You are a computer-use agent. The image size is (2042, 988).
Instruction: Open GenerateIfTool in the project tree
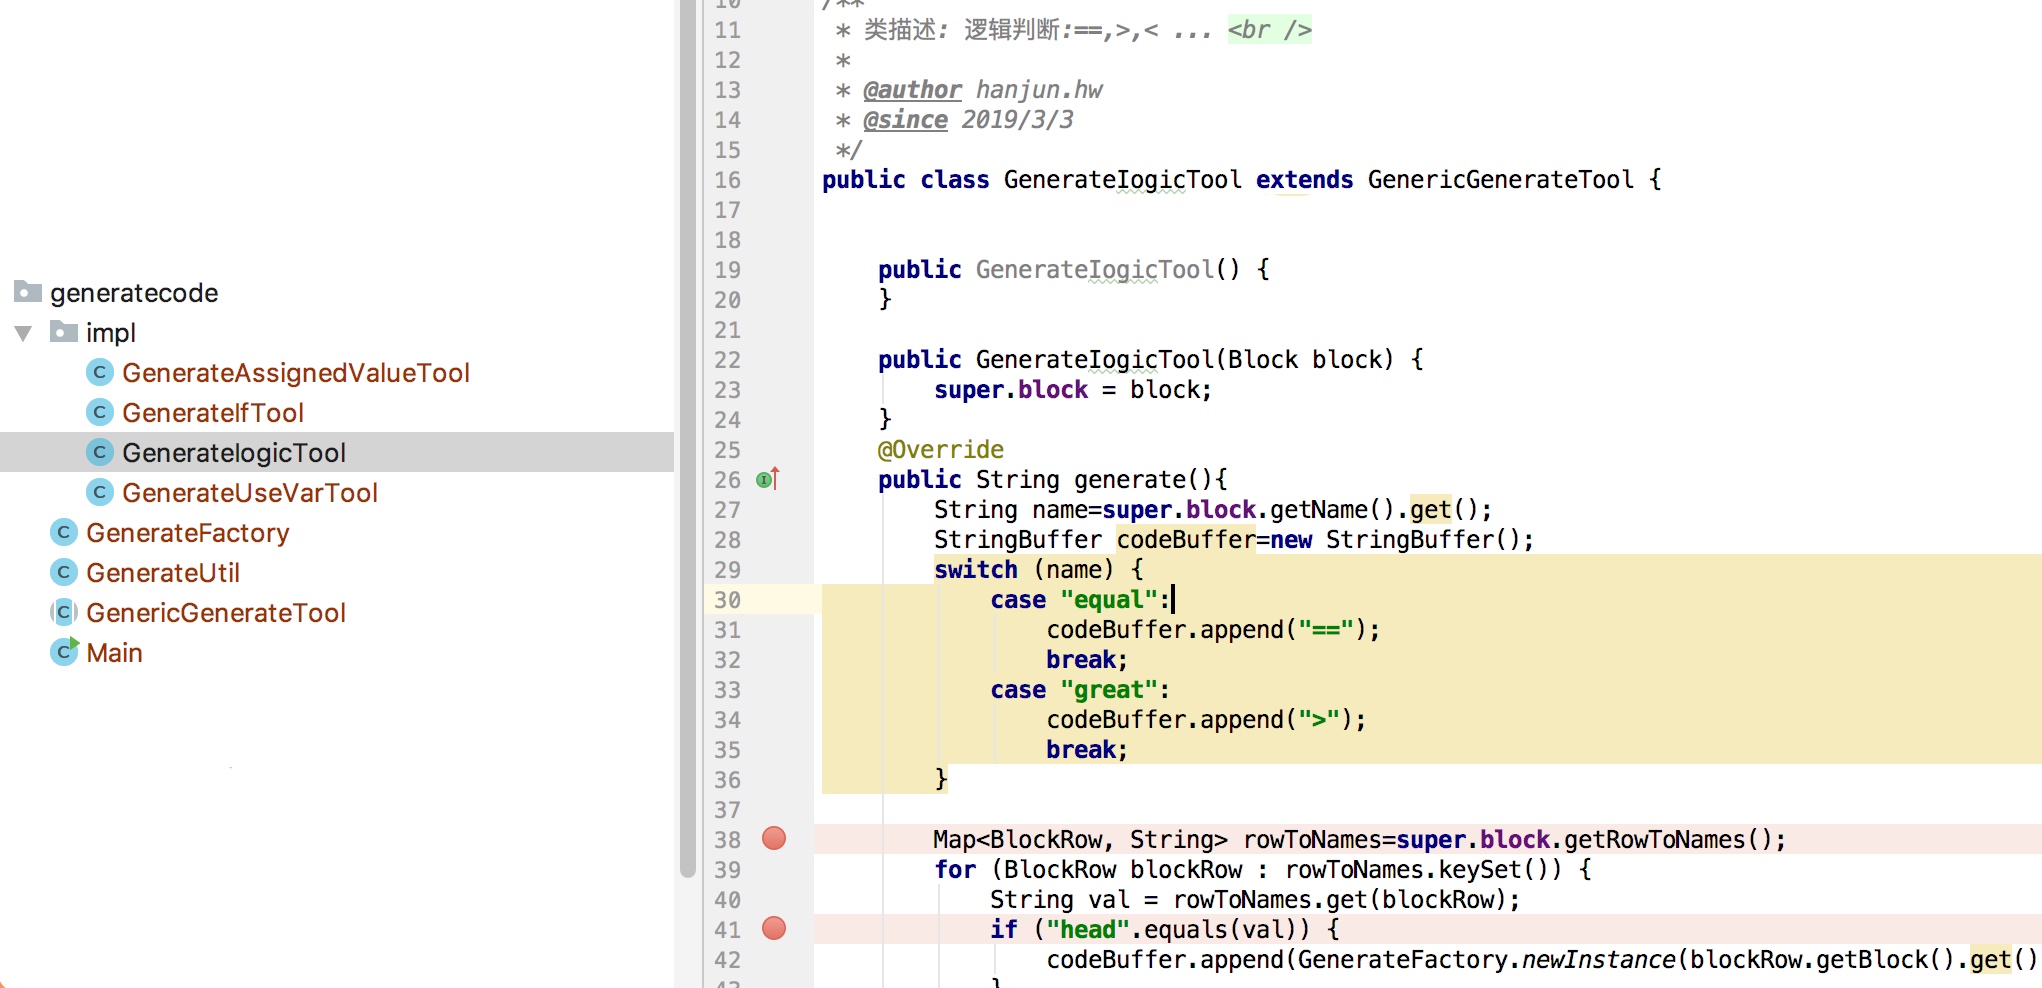click(212, 413)
